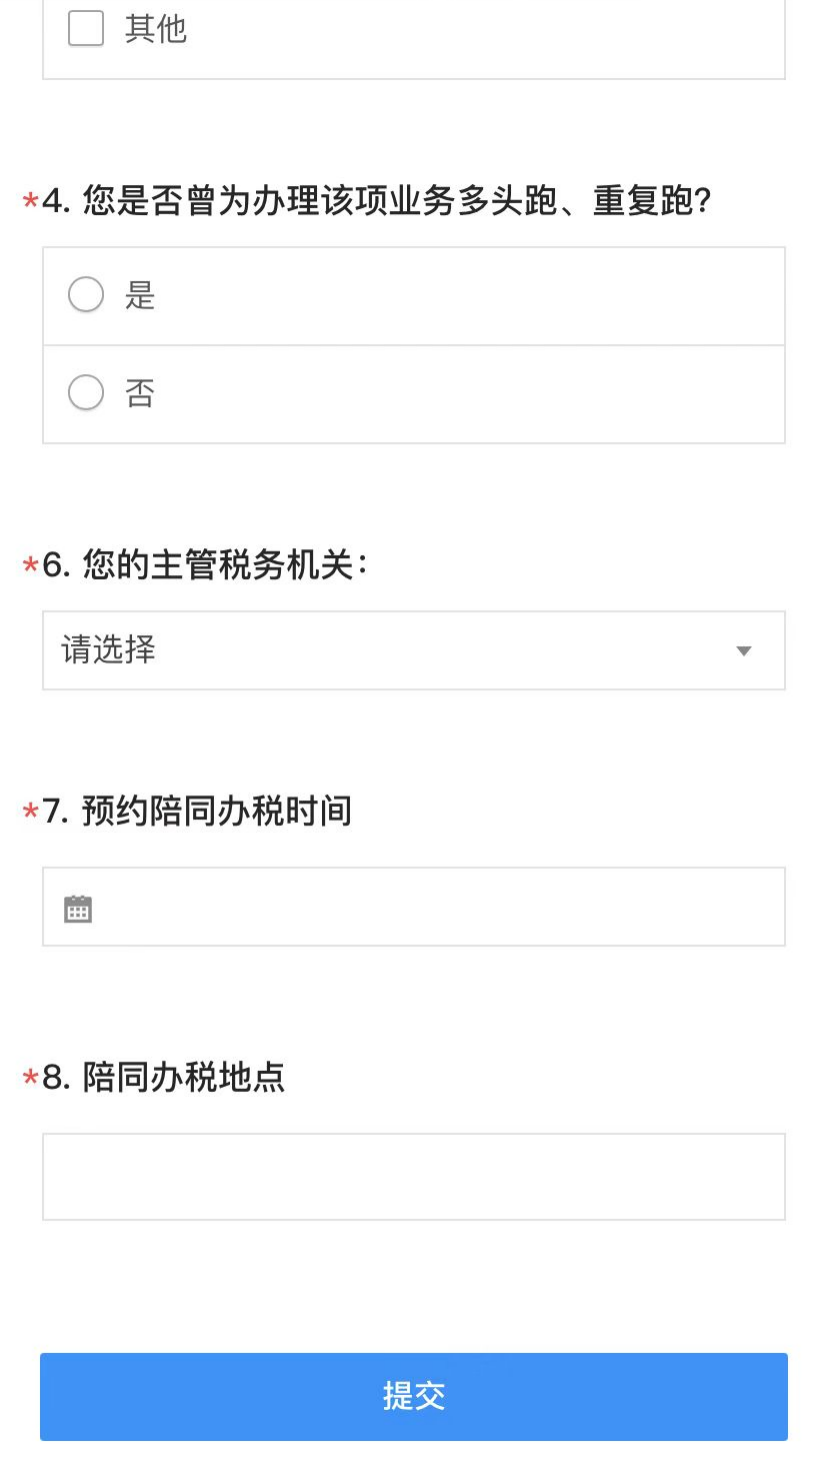Submit the form with 提交 button
Screen dimensions: 829x1475
(414, 1396)
